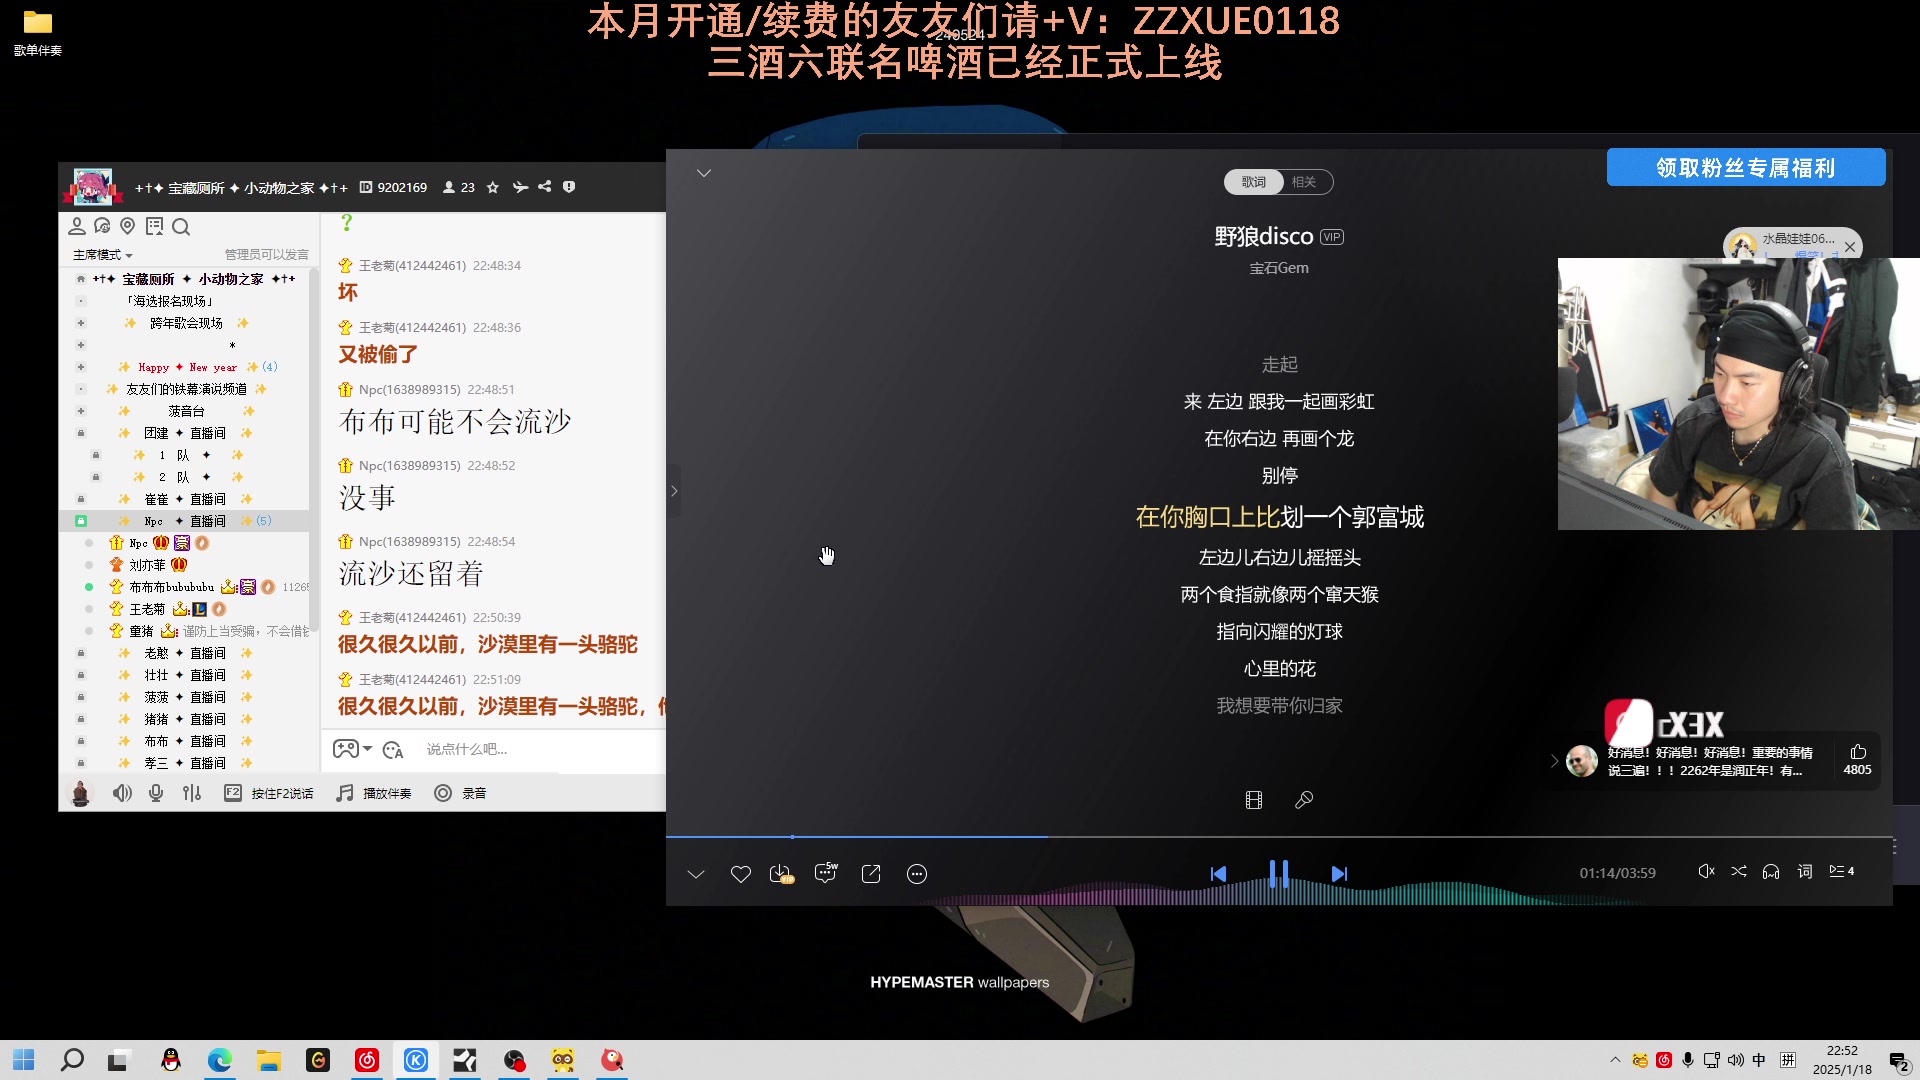Switch to the 相关 tab
1920x1080 pixels.
pyautogui.click(x=1304, y=182)
